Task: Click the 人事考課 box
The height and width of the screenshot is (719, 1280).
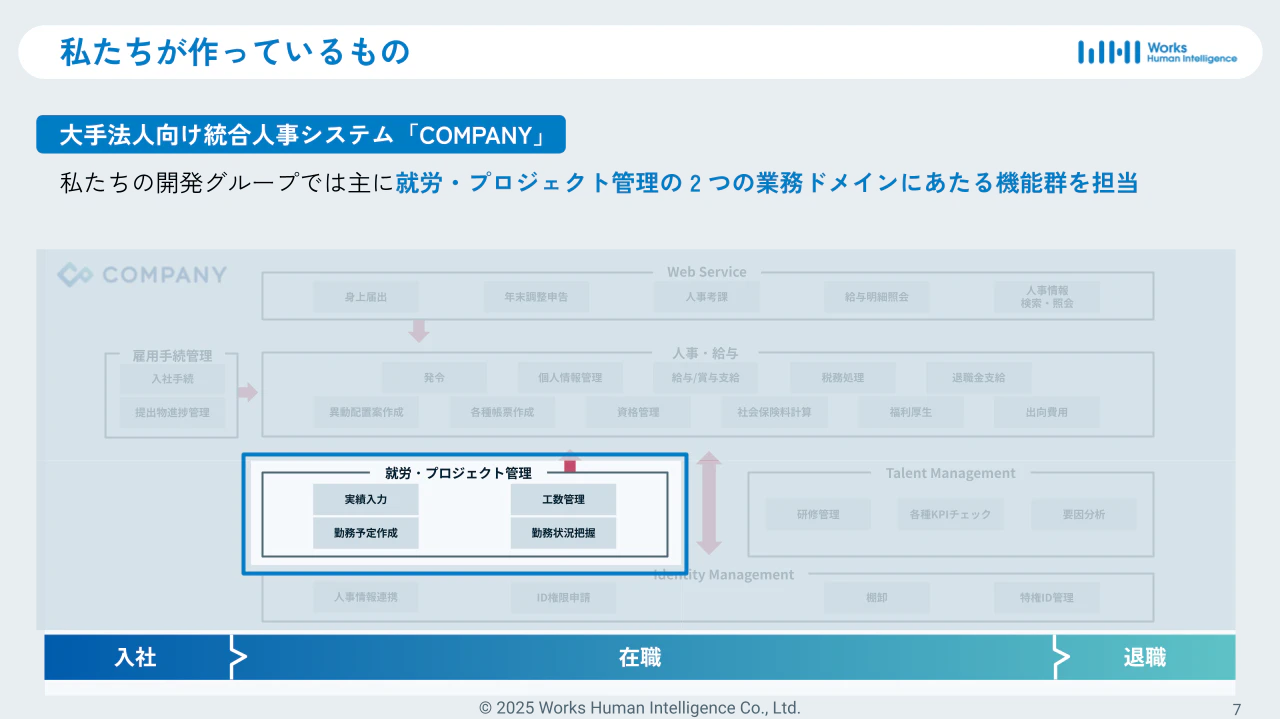Action: [x=707, y=297]
